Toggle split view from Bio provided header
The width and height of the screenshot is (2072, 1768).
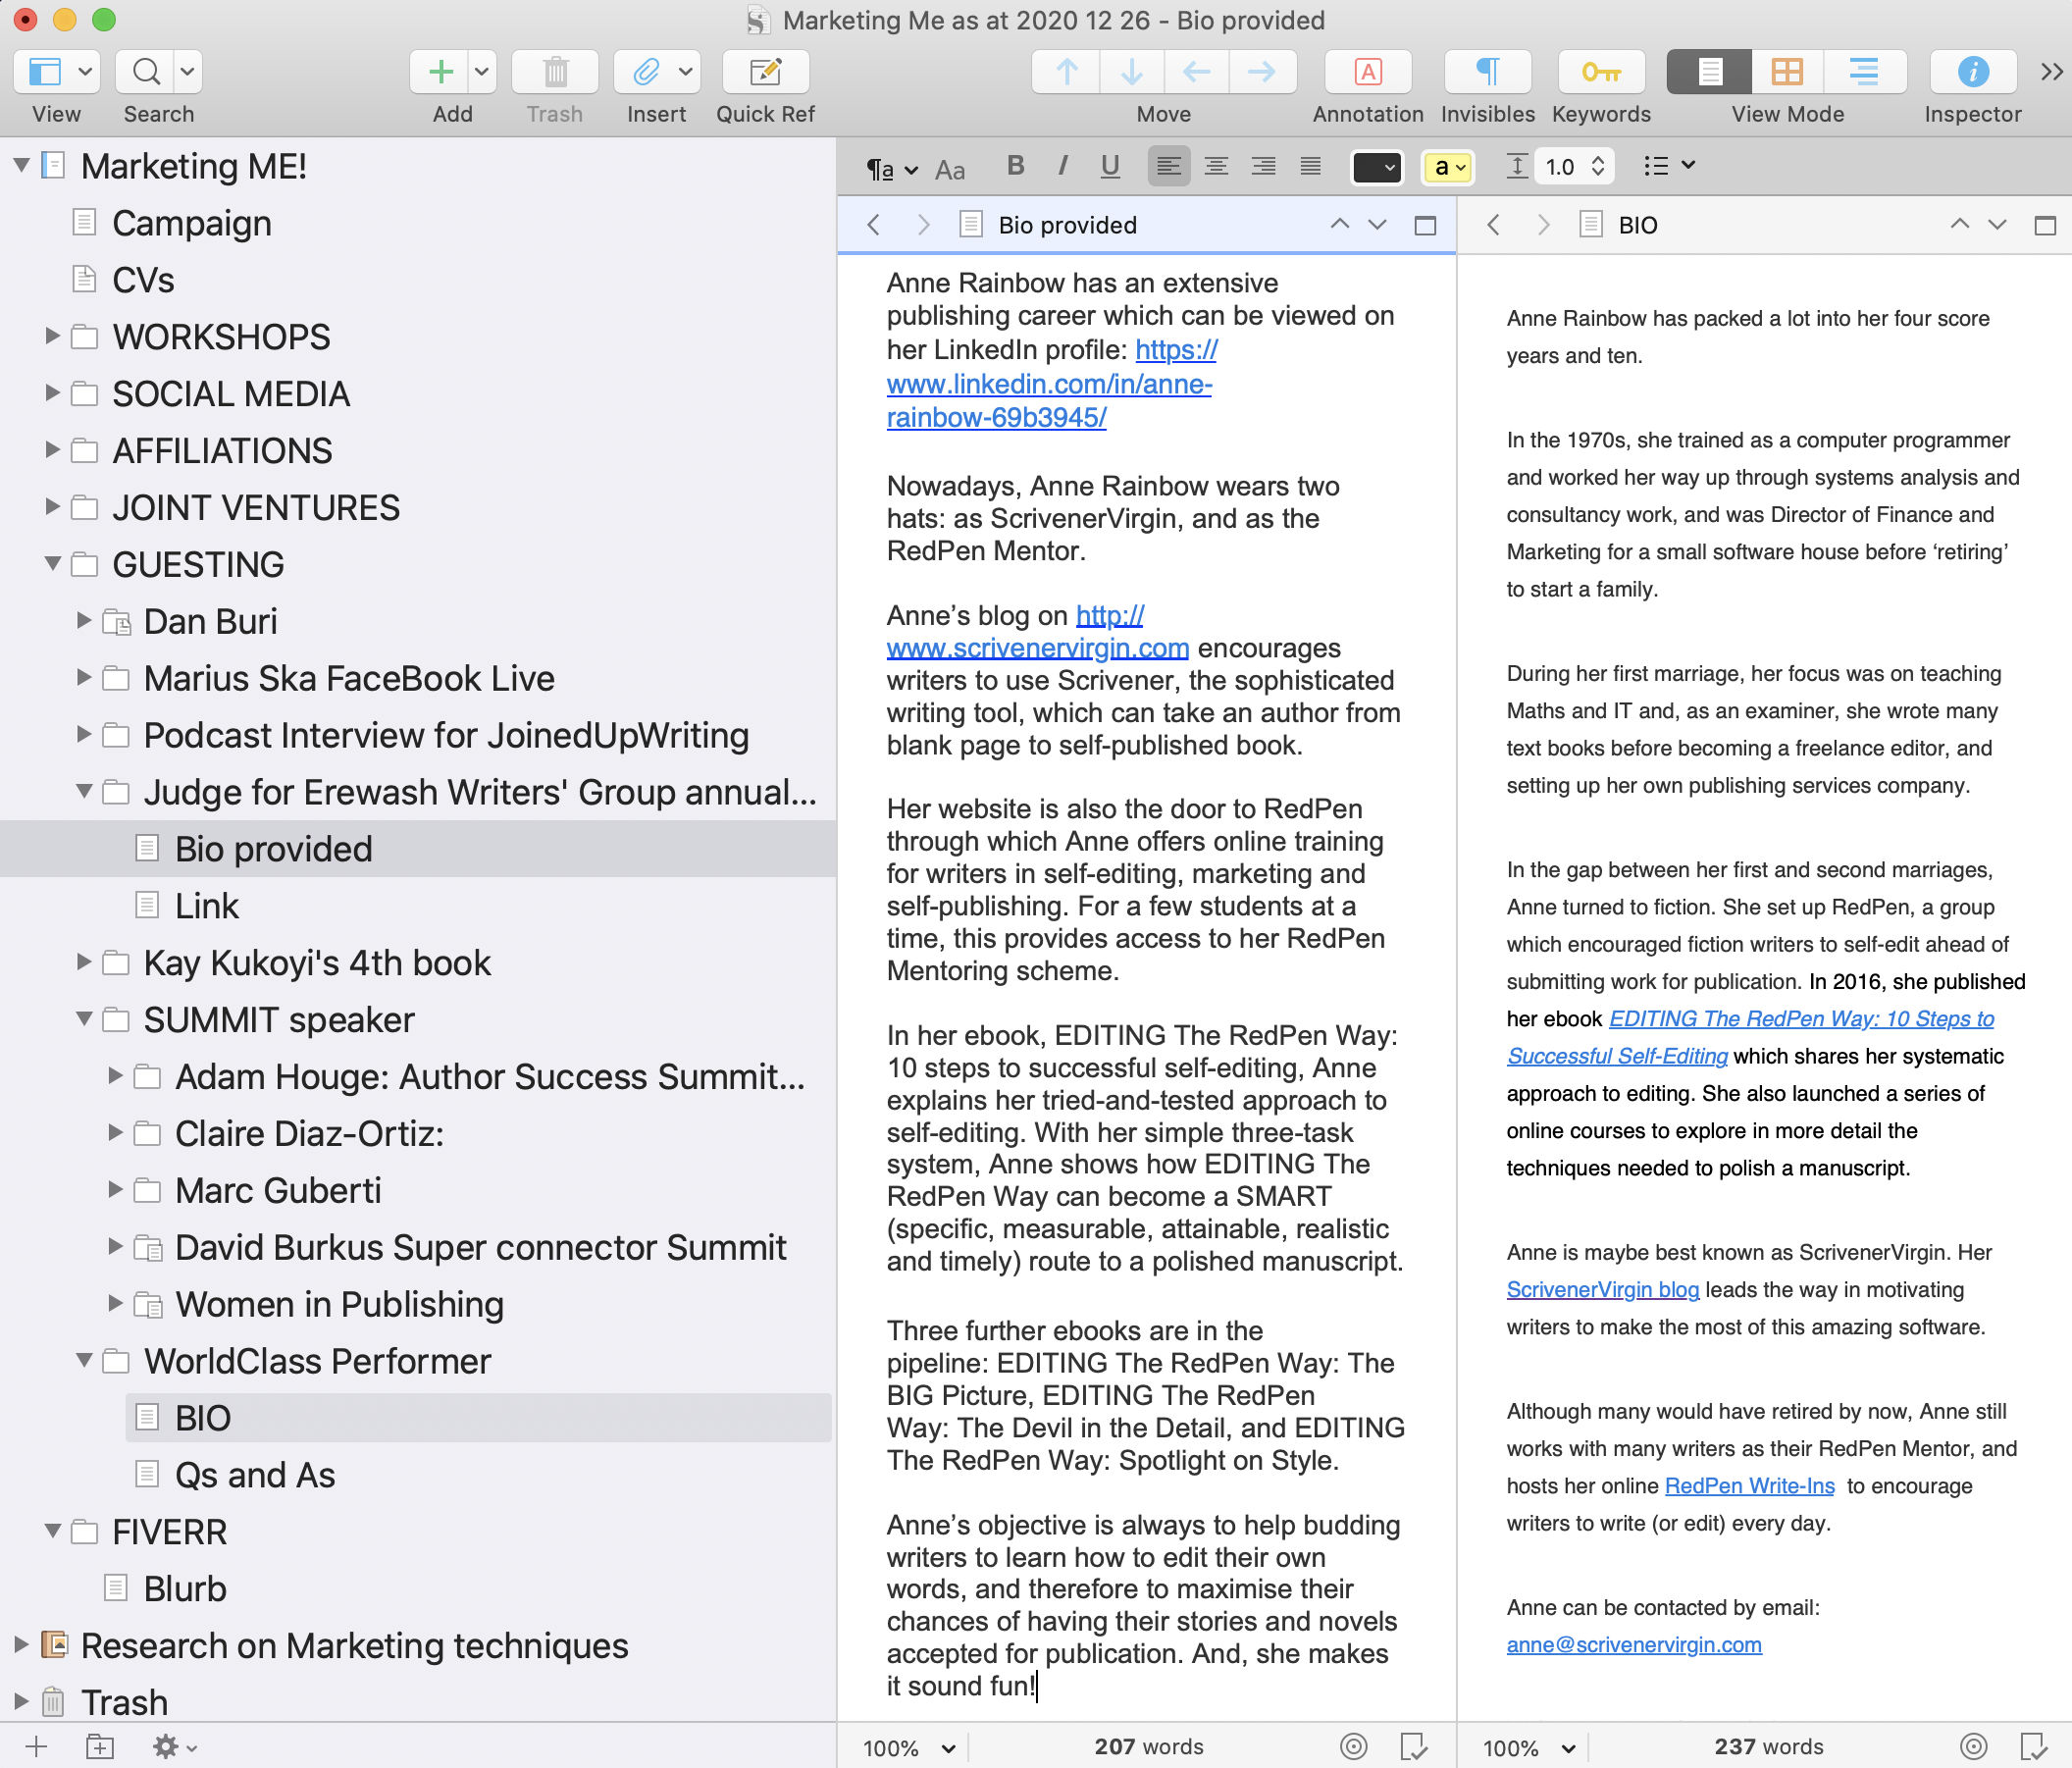(1425, 225)
